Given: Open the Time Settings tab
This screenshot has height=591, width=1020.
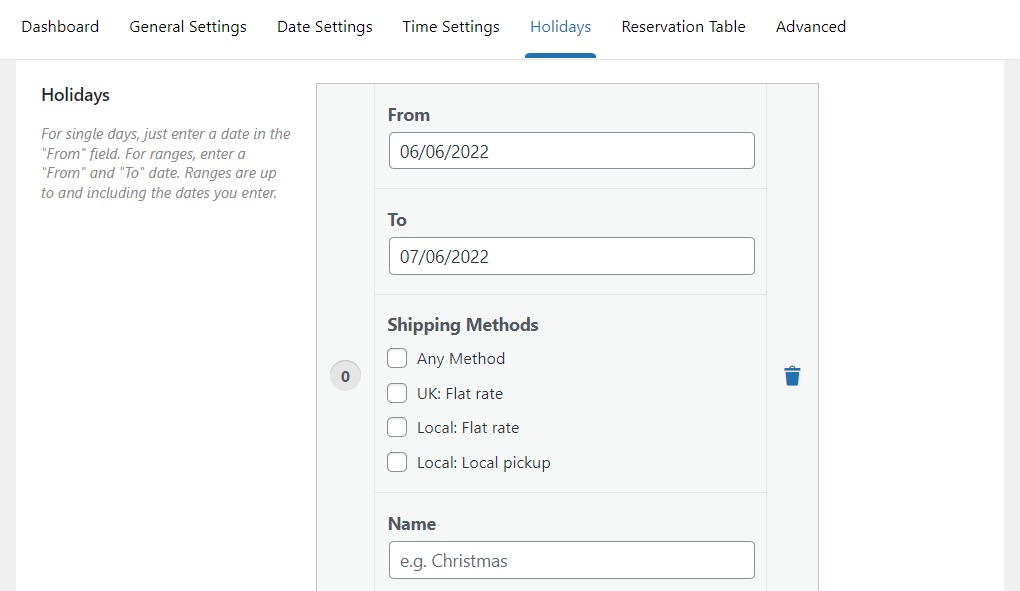Looking at the screenshot, I should 450,27.
